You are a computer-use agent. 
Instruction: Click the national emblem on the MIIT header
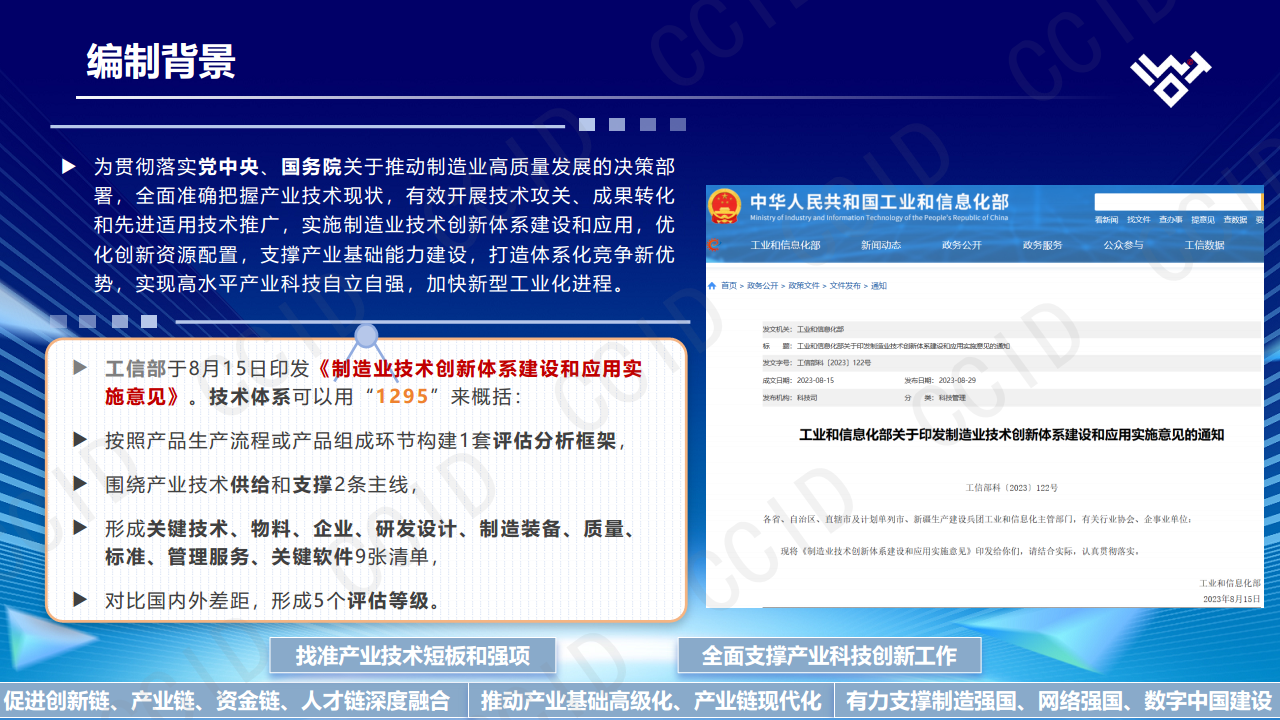coord(726,205)
